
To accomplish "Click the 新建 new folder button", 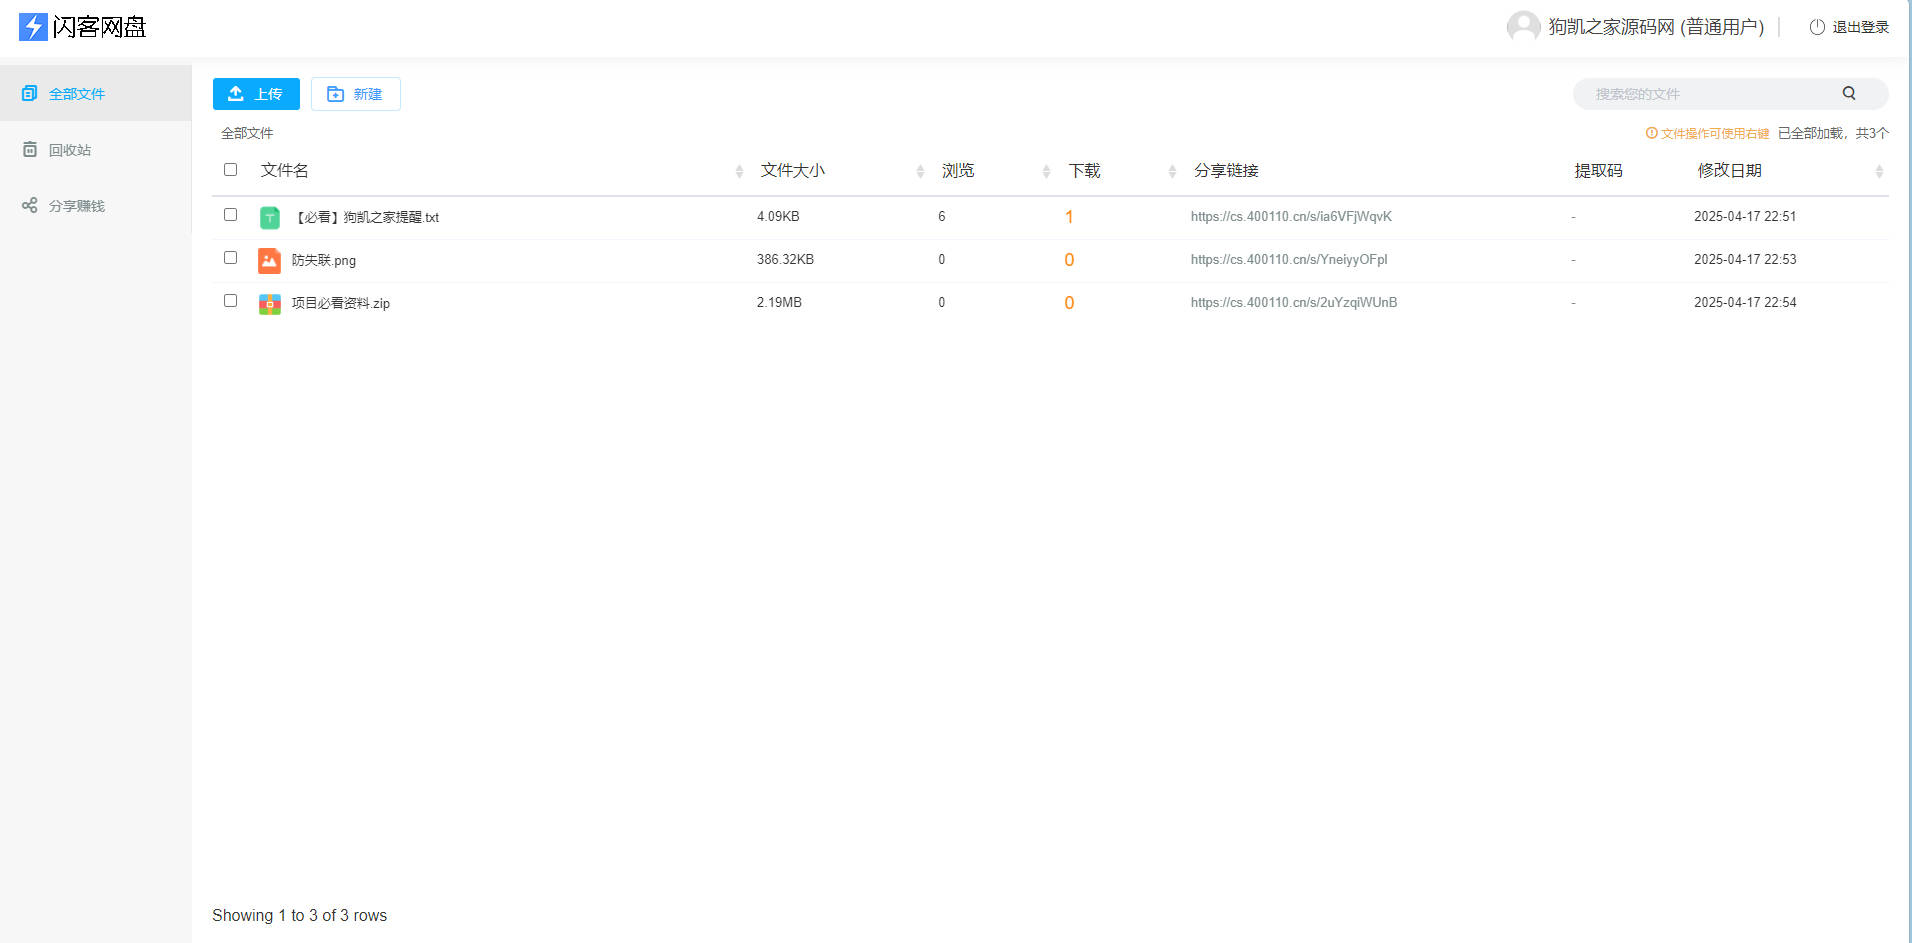I will pyautogui.click(x=355, y=94).
